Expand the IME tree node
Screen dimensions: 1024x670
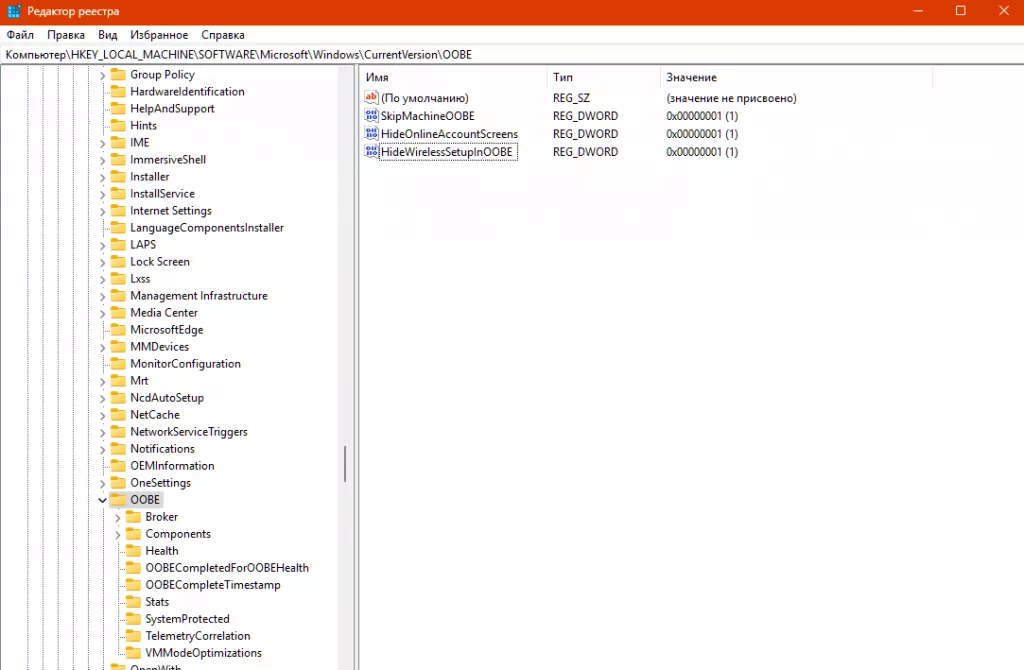(104, 142)
